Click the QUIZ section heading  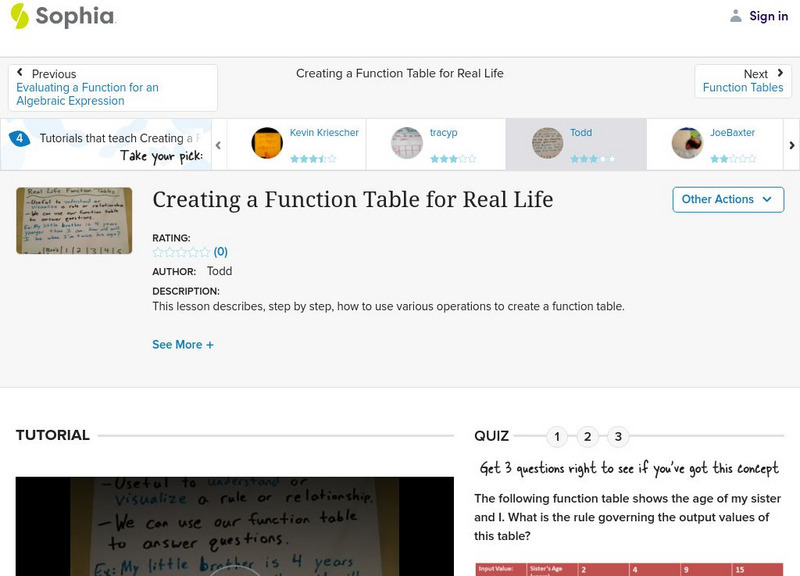click(x=491, y=436)
